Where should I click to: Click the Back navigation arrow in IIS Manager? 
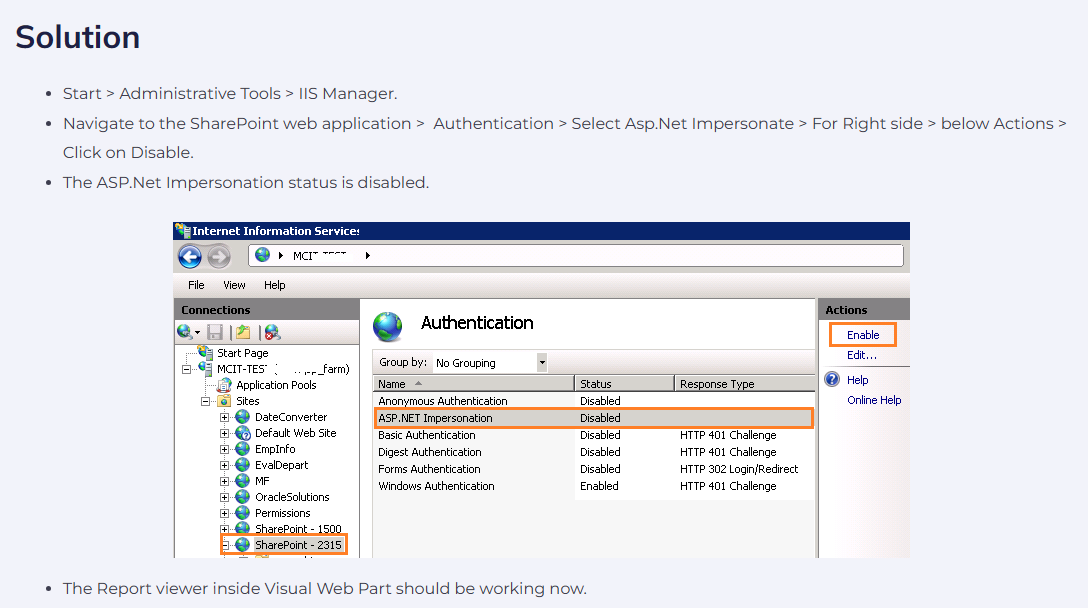(189, 257)
